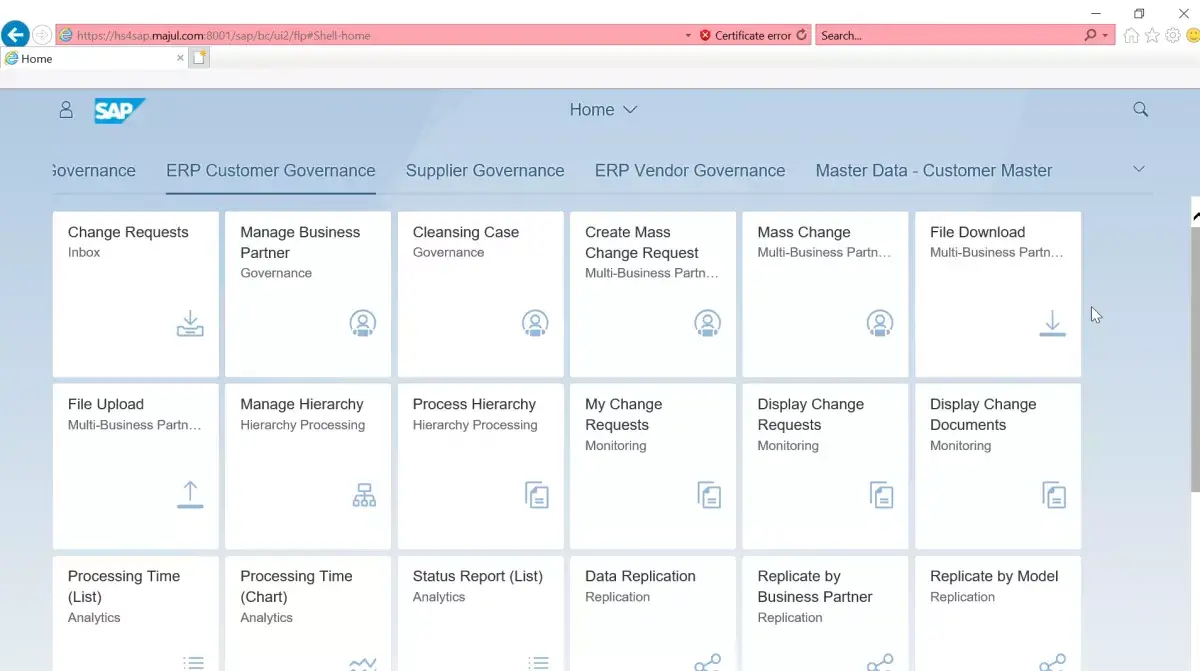Click the page vertical scrollbar thumb
Viewport: 1200px width, 671px height.
(x=1195, y=358)
